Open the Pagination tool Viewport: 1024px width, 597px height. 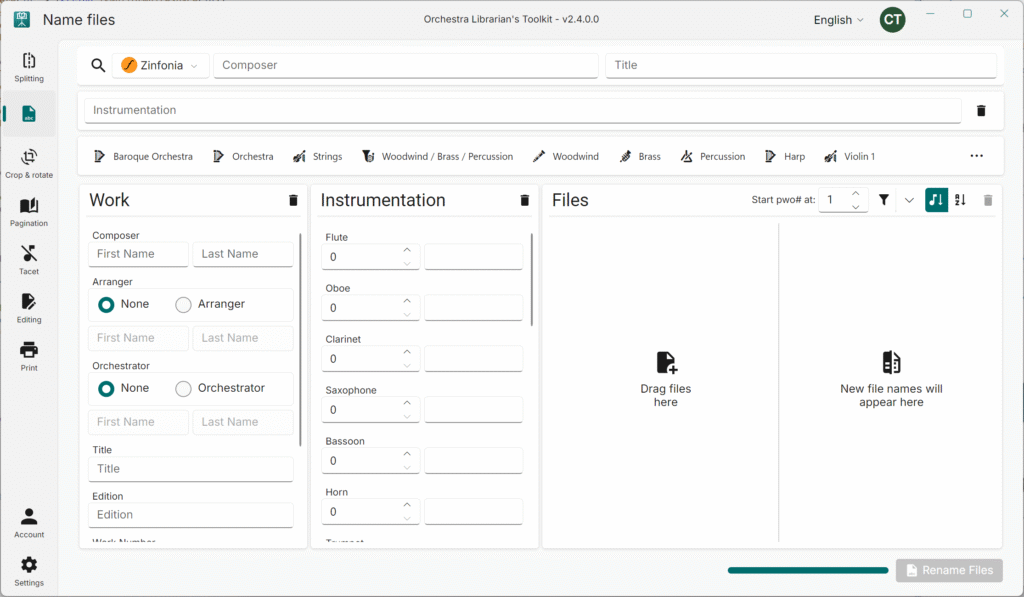click(29, 211)
